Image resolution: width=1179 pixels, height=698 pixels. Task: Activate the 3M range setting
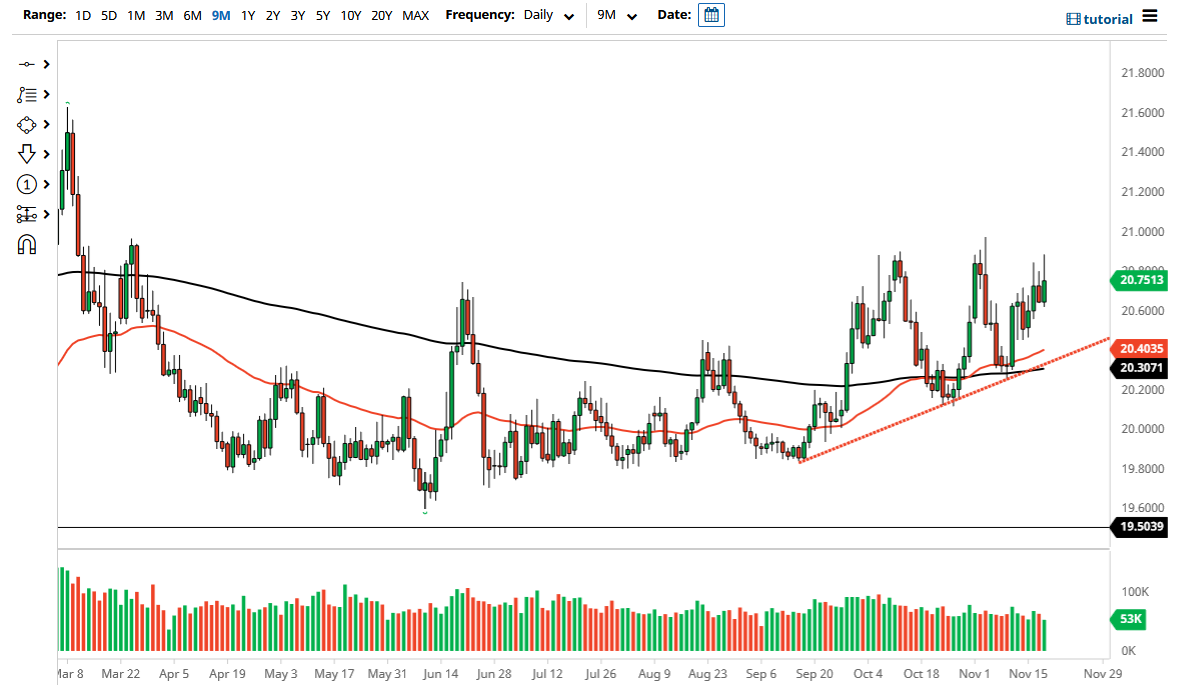(164, 16)
